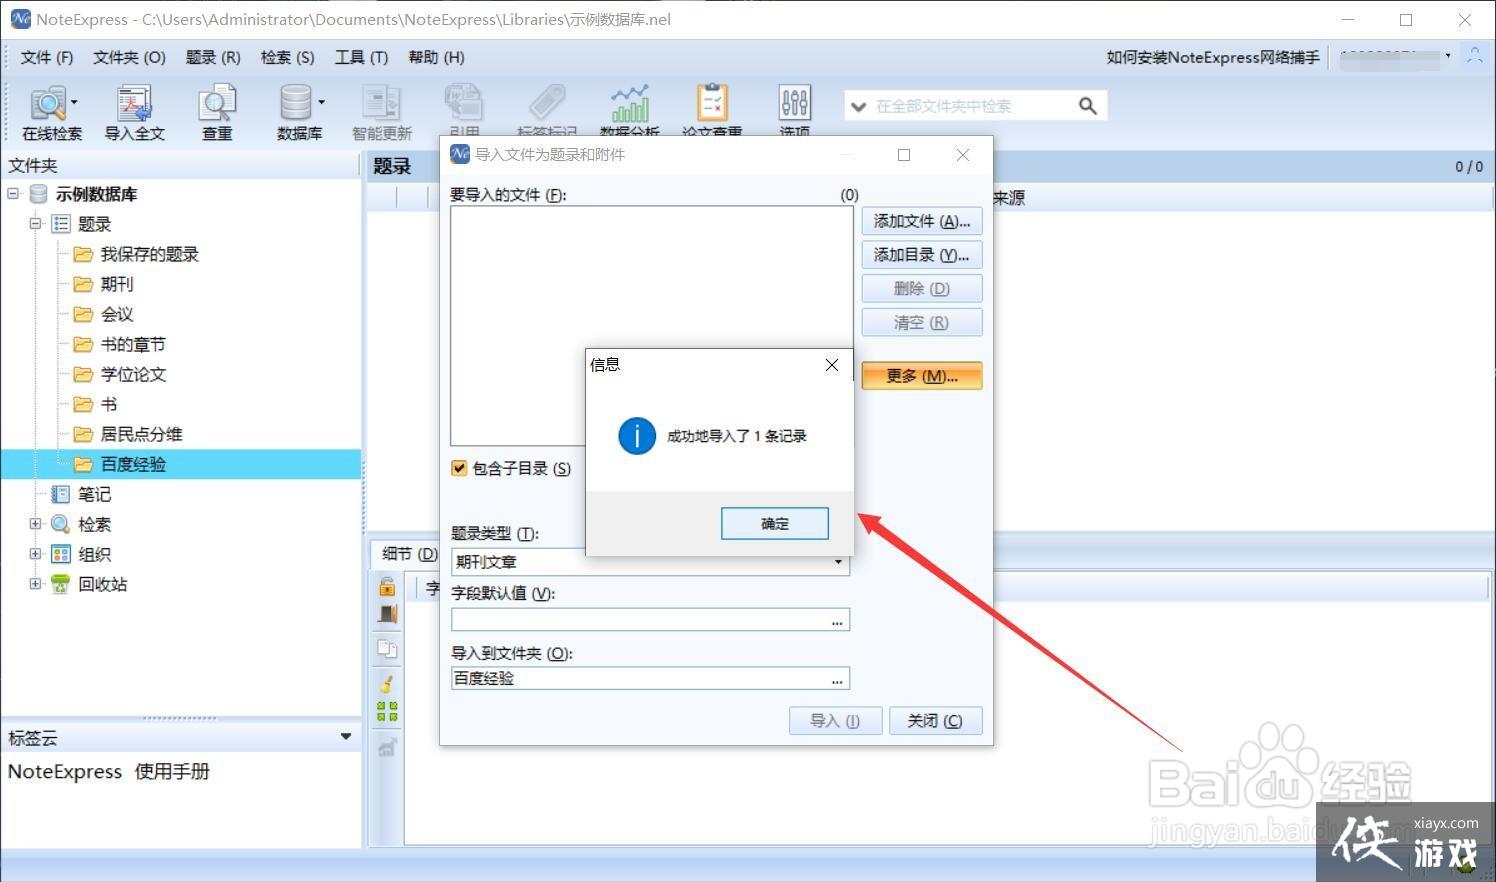
Task: Open the 数据分析 data analysis tool
Action: coord(630,110)
